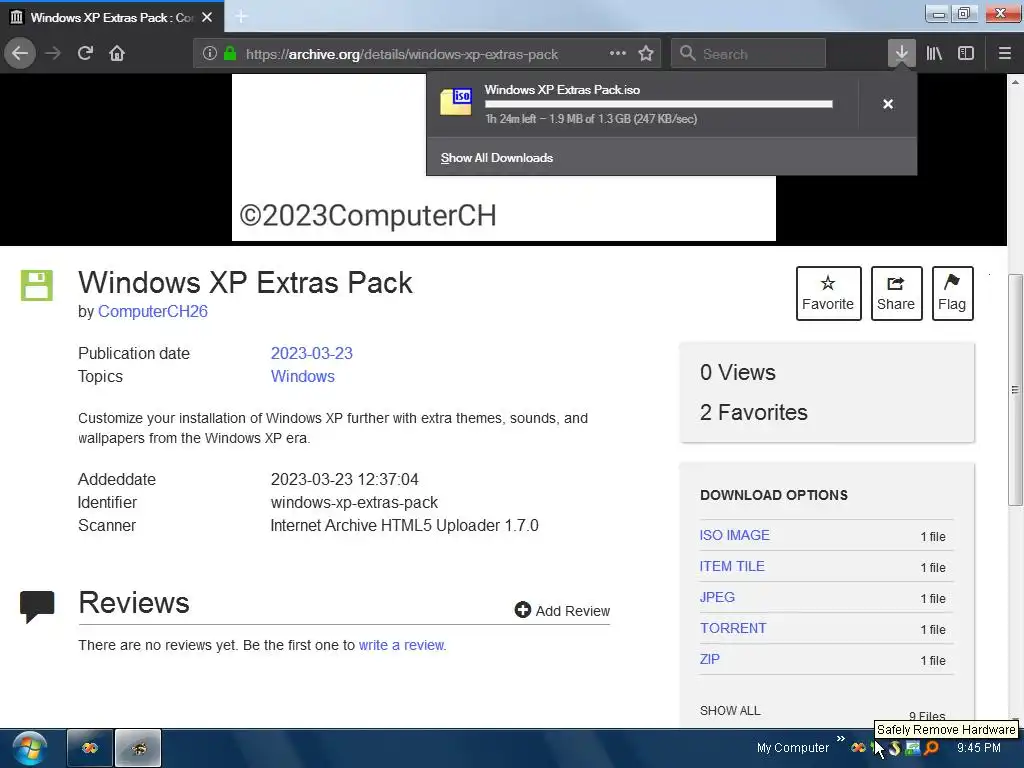The width and height of the screenshot is (1024, 768).
Task: Click the Share button
Action: (896, 293)
